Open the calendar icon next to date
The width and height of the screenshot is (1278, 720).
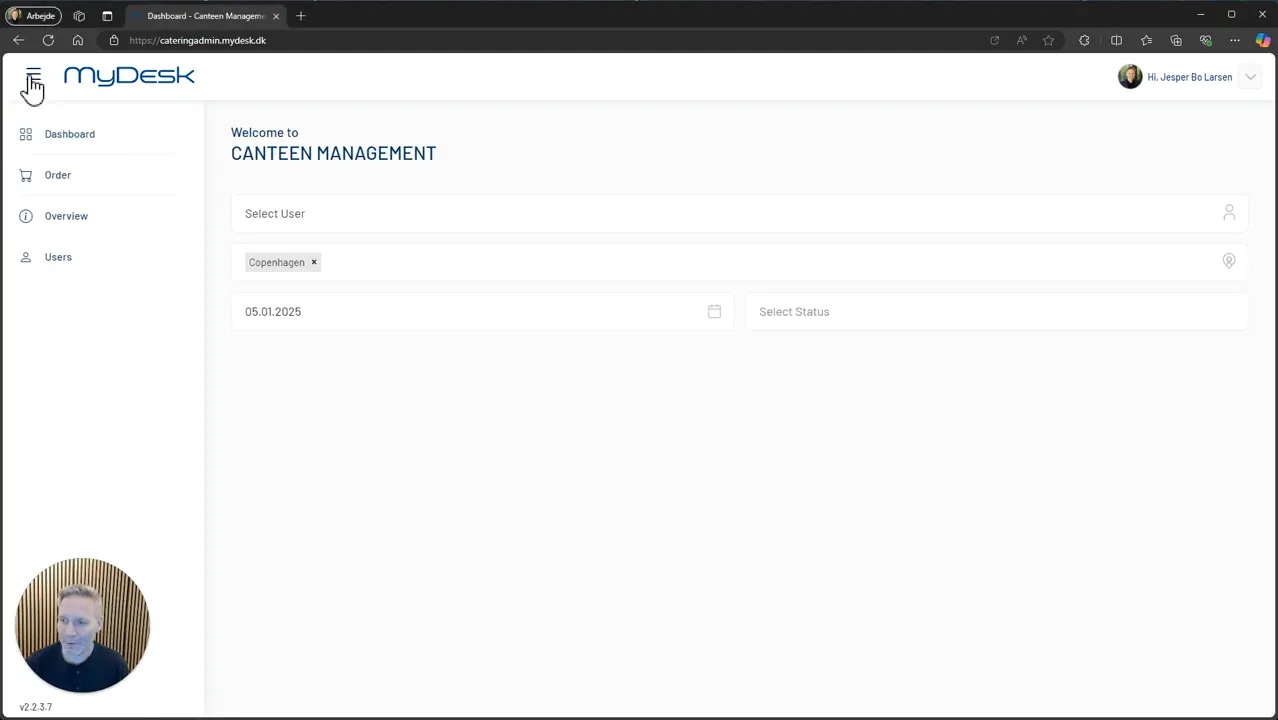tap(714, 311)
